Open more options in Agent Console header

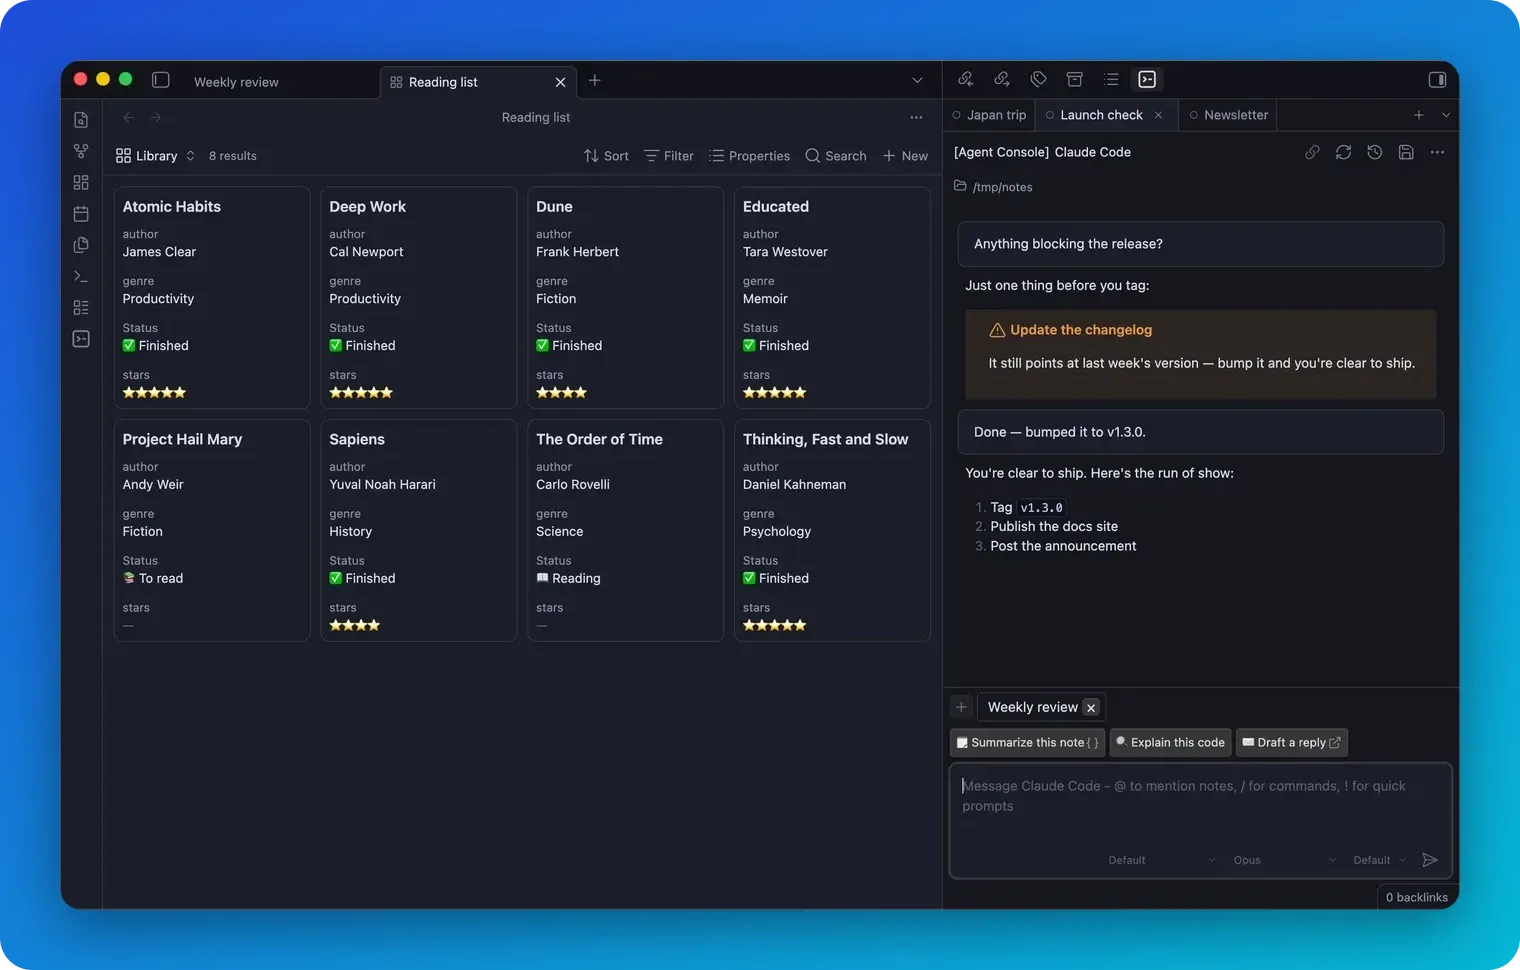[1437, 152]
